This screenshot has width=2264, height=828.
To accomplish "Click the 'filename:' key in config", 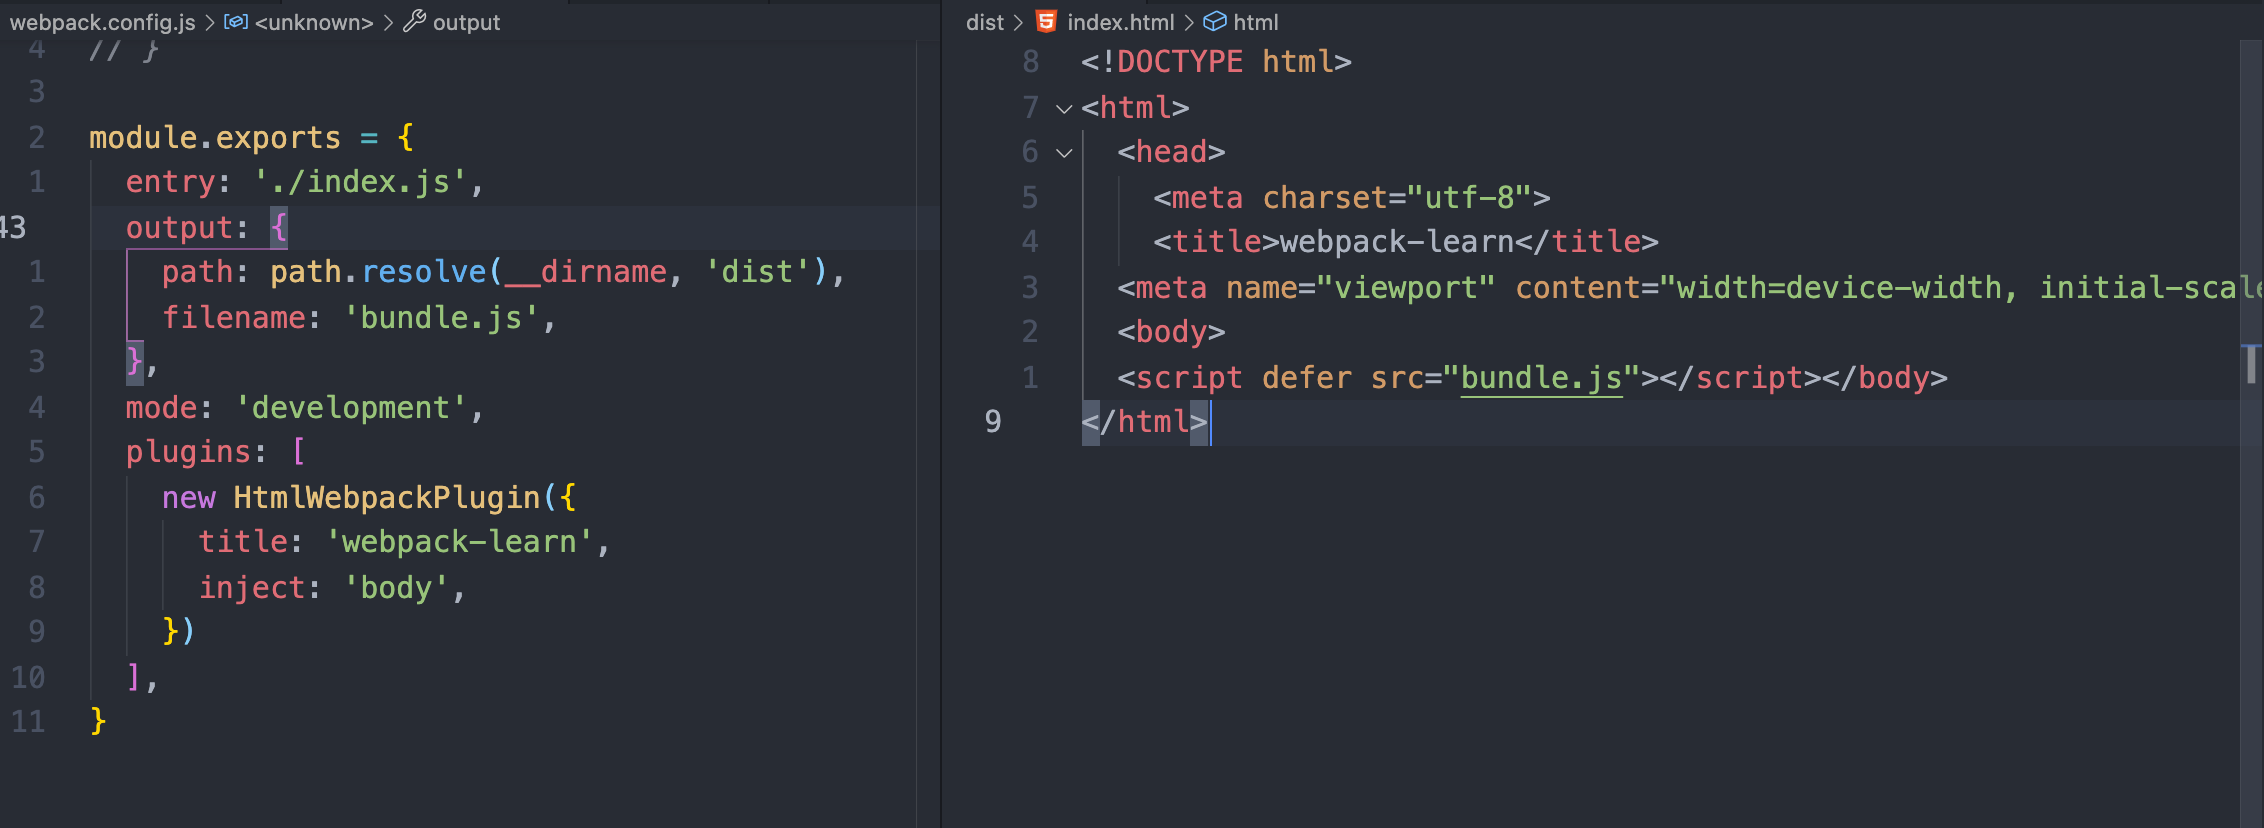I will coord(241,318).
